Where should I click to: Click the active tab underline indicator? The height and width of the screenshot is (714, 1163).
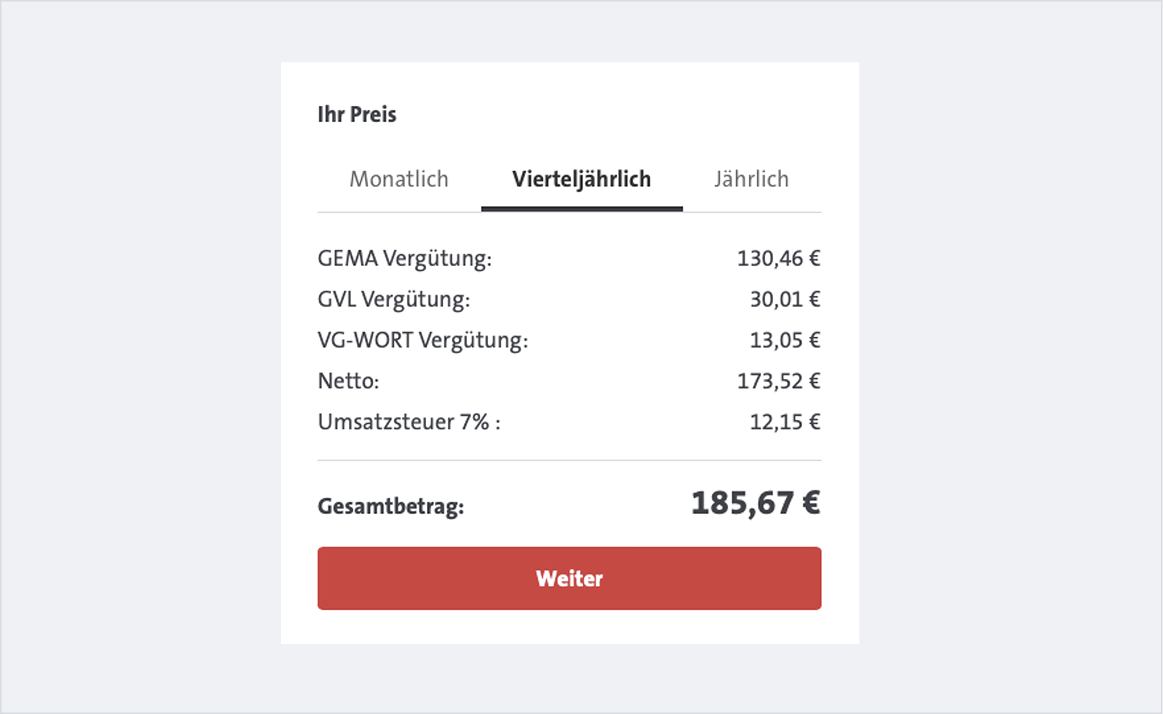point(581,207)
